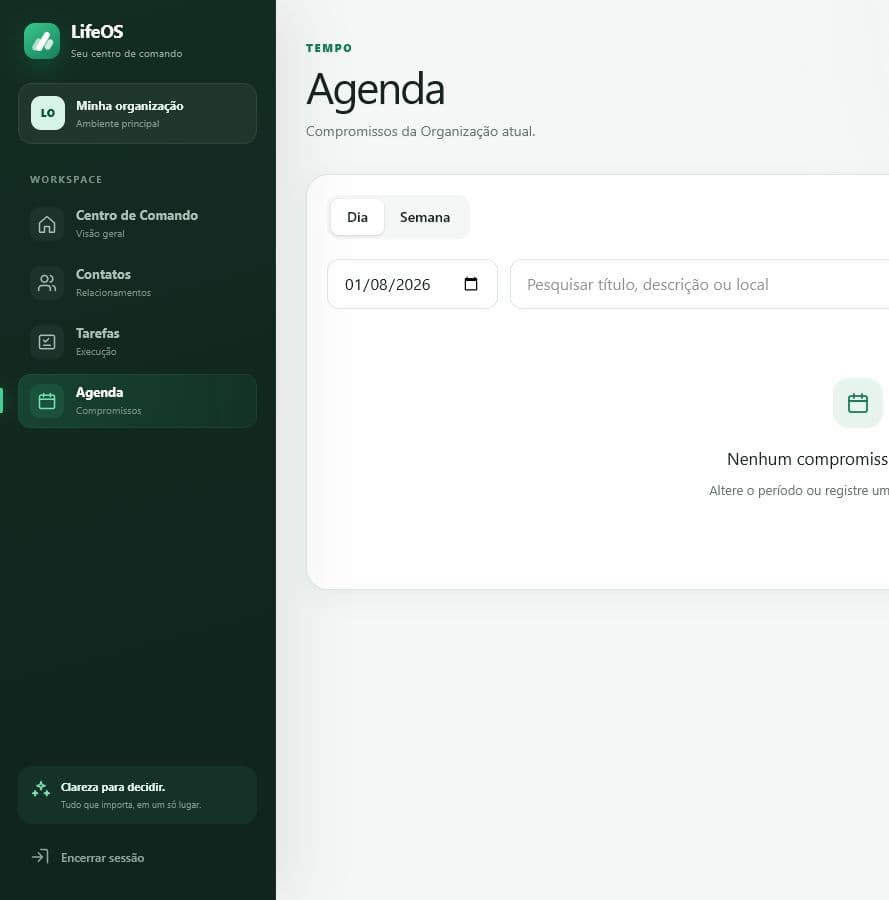Select the Agenda Compromissos sidebar item
Screen dimensions: 889x900
click(137, 401)
